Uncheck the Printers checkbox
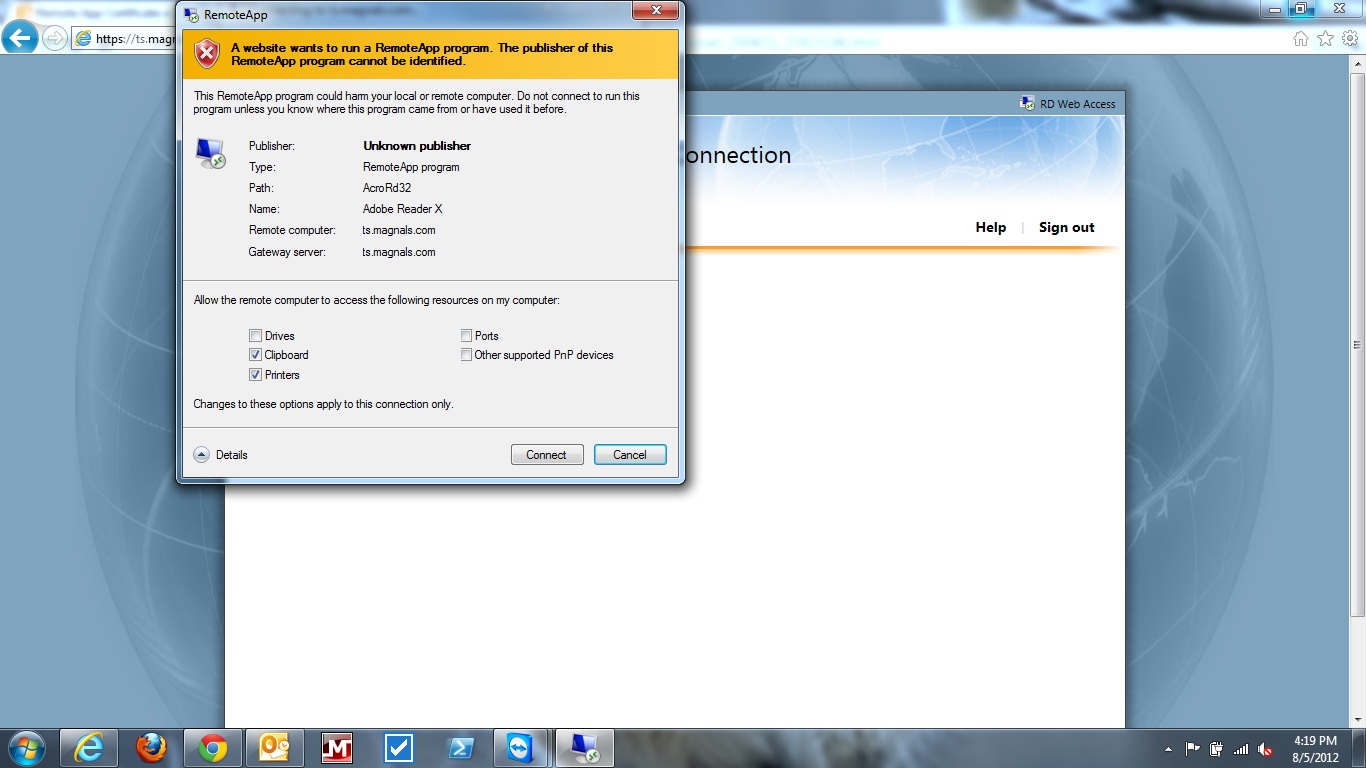Image resolution: width=1366 pixels, height=768 pixels. pos(256,375)
